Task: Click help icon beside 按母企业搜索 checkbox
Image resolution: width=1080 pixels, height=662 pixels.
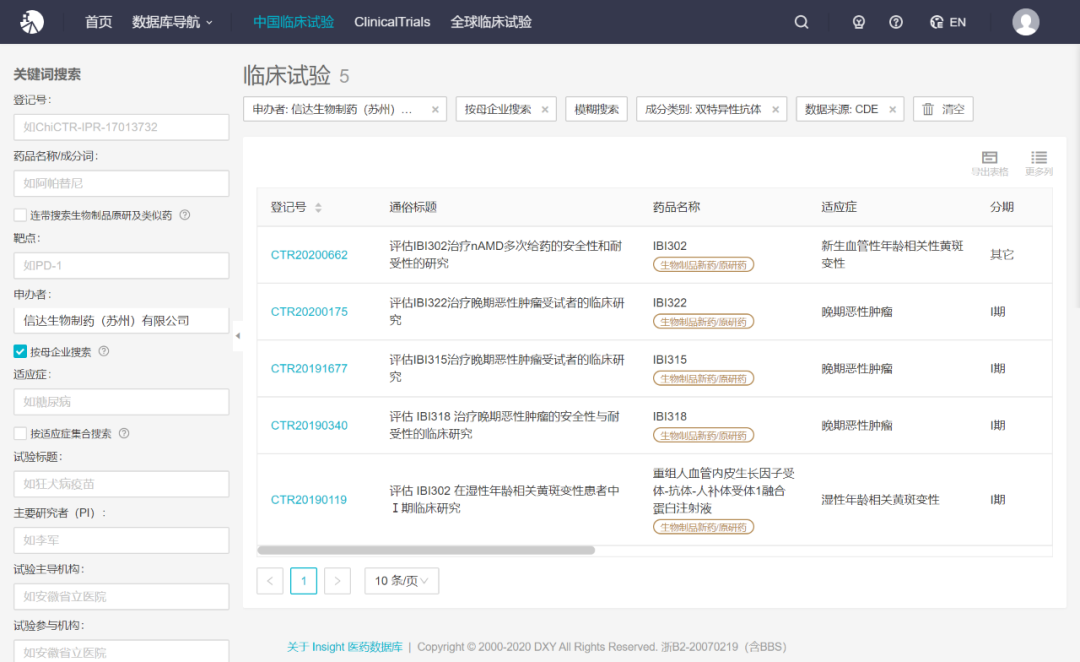Action: pyautogui.click(x=104, y=351)
